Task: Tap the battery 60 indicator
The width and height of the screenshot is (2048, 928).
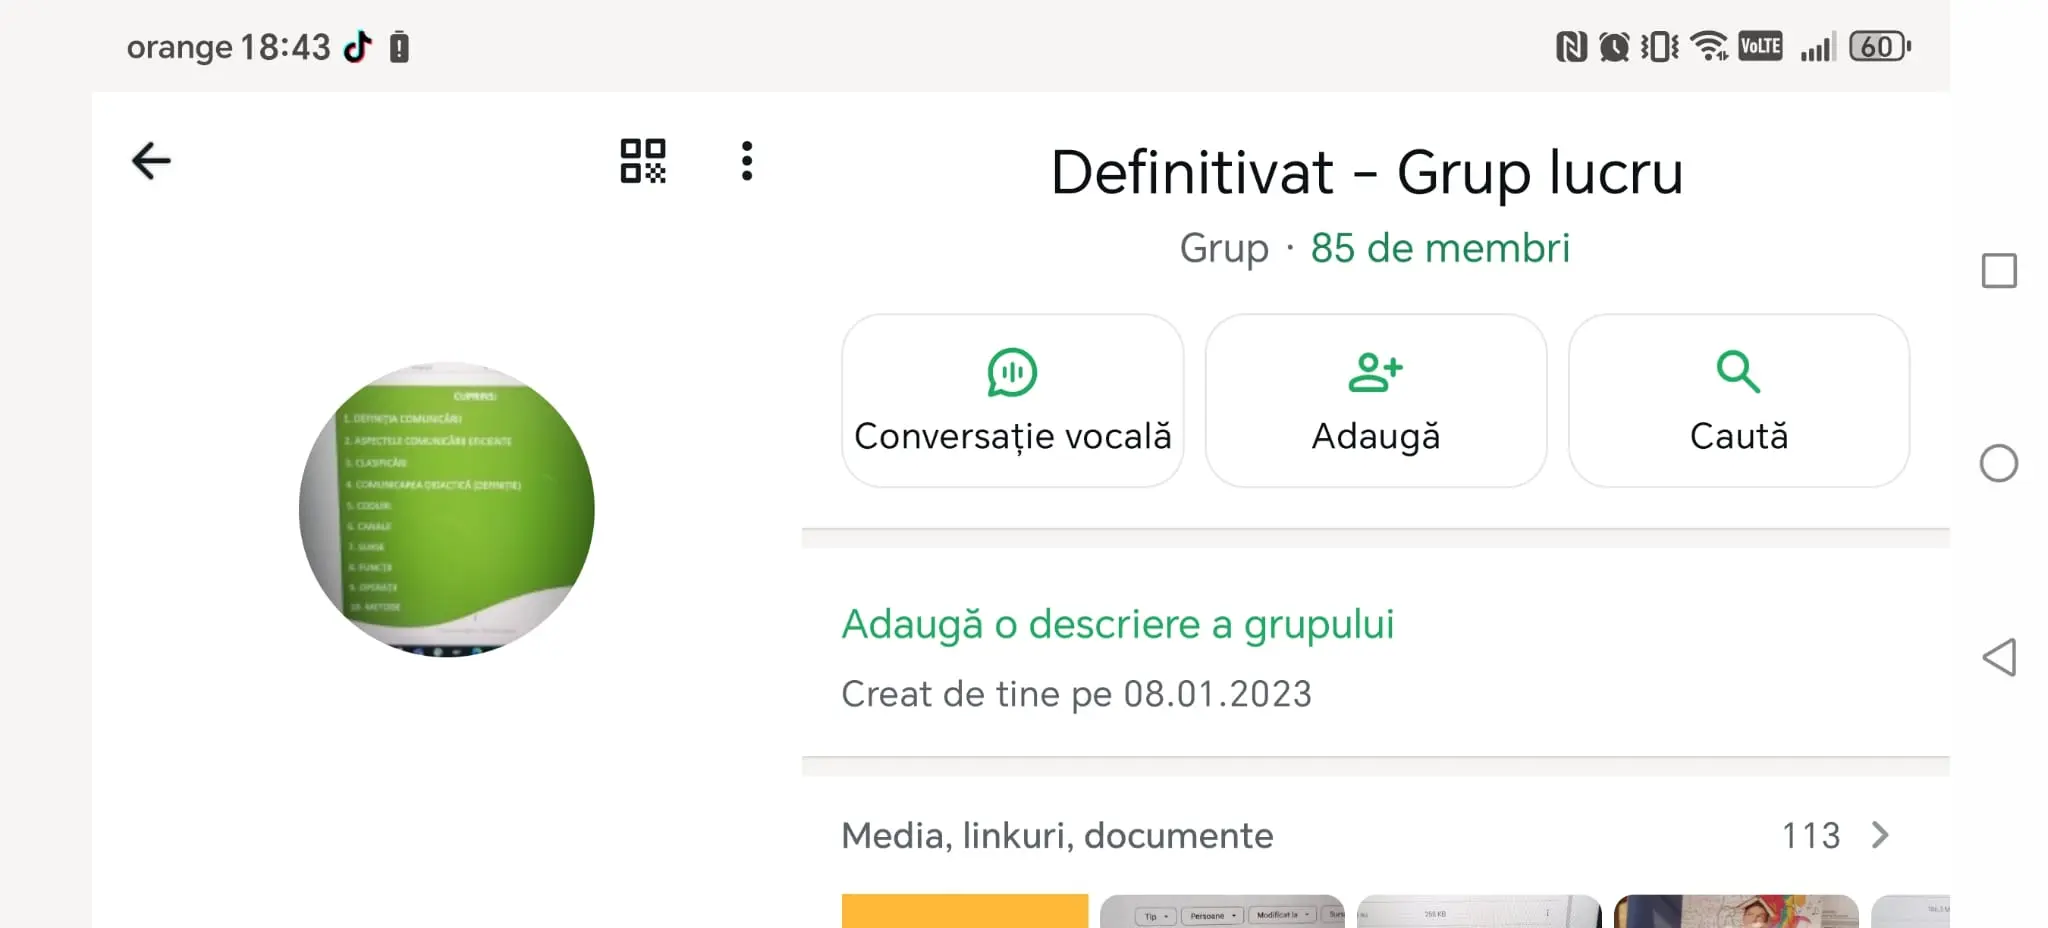Action: pyautogui.click(x=1880, y=46)
